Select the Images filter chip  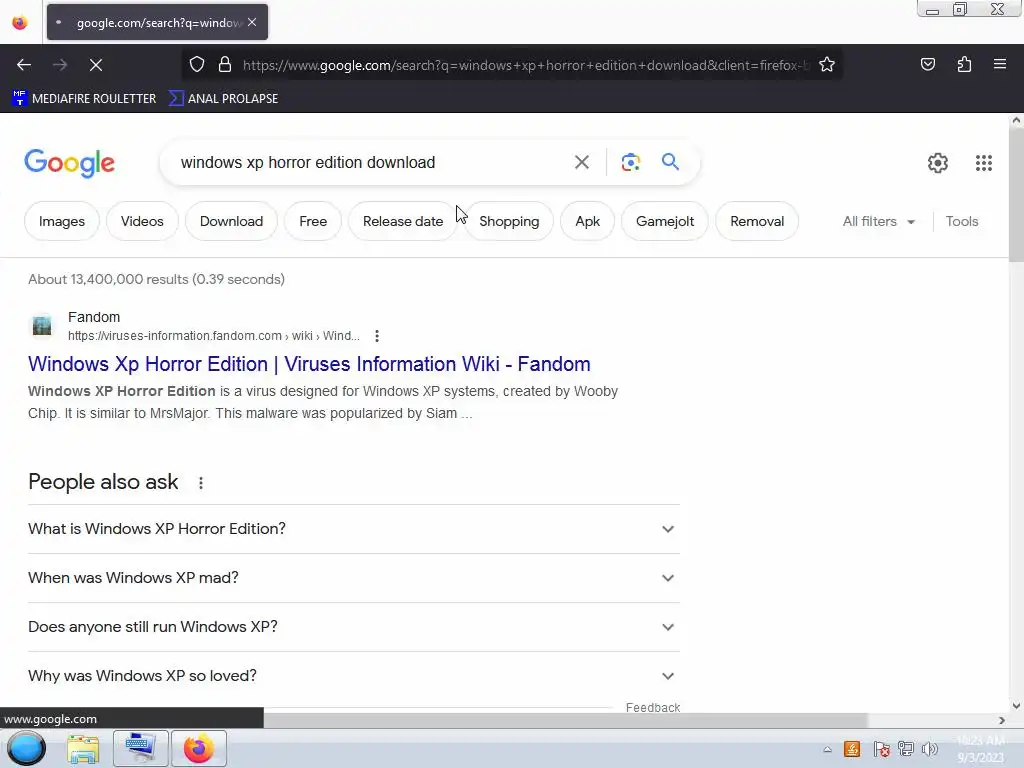(61, 221)
